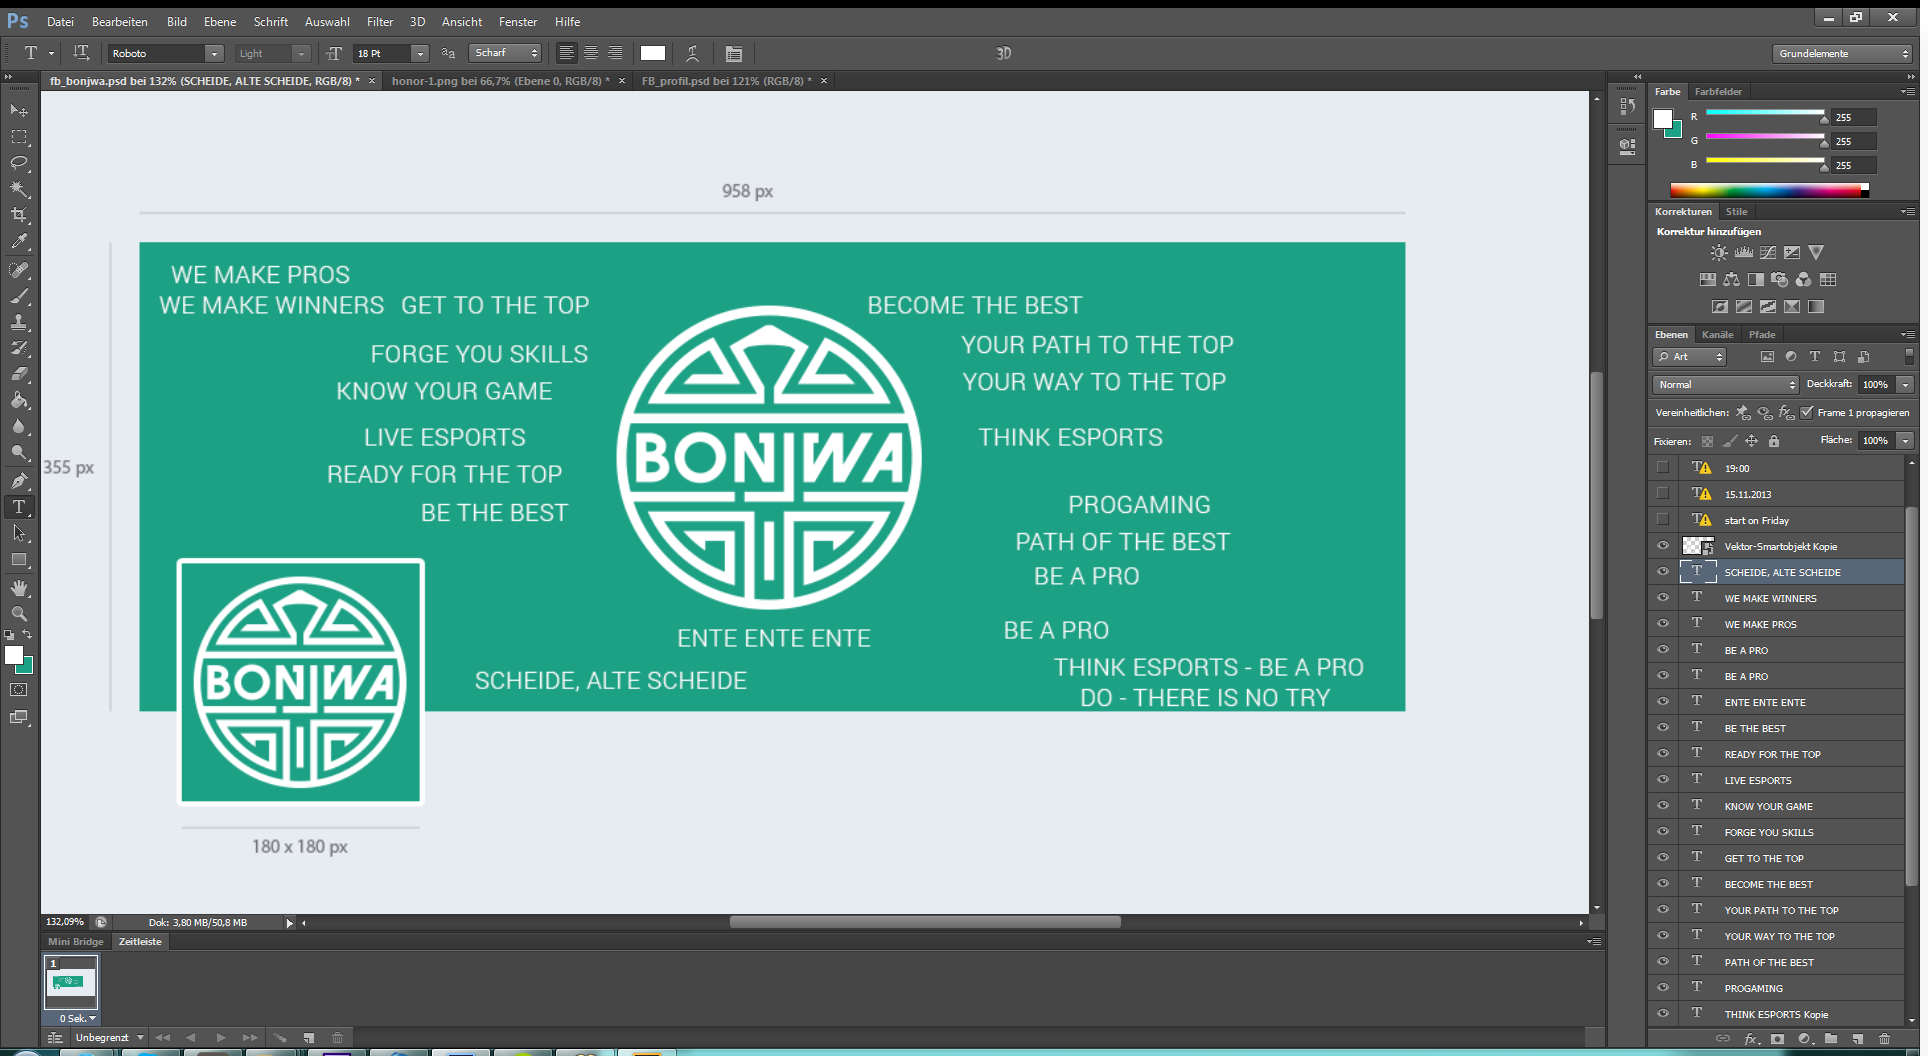Click the warp text icon

point(692,54)
